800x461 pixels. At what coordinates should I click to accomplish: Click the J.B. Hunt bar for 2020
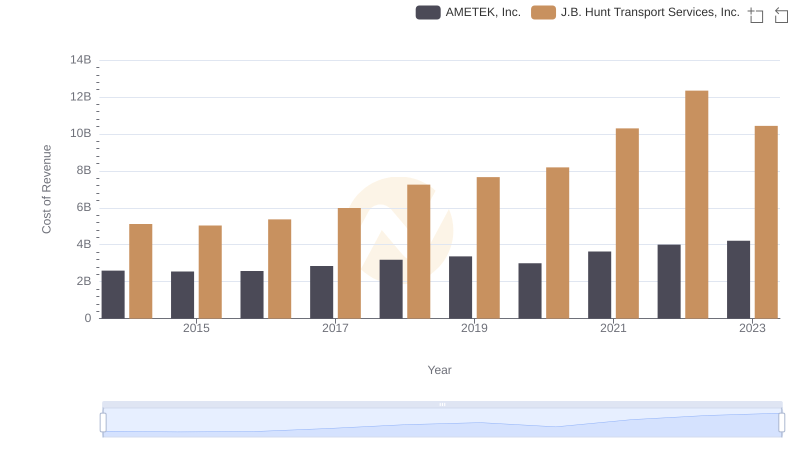[x=558, y=243]
